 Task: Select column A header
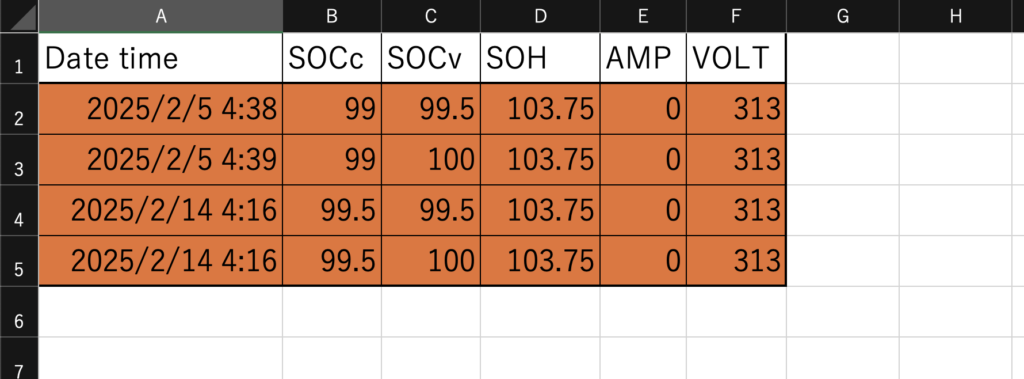[161, 16]
